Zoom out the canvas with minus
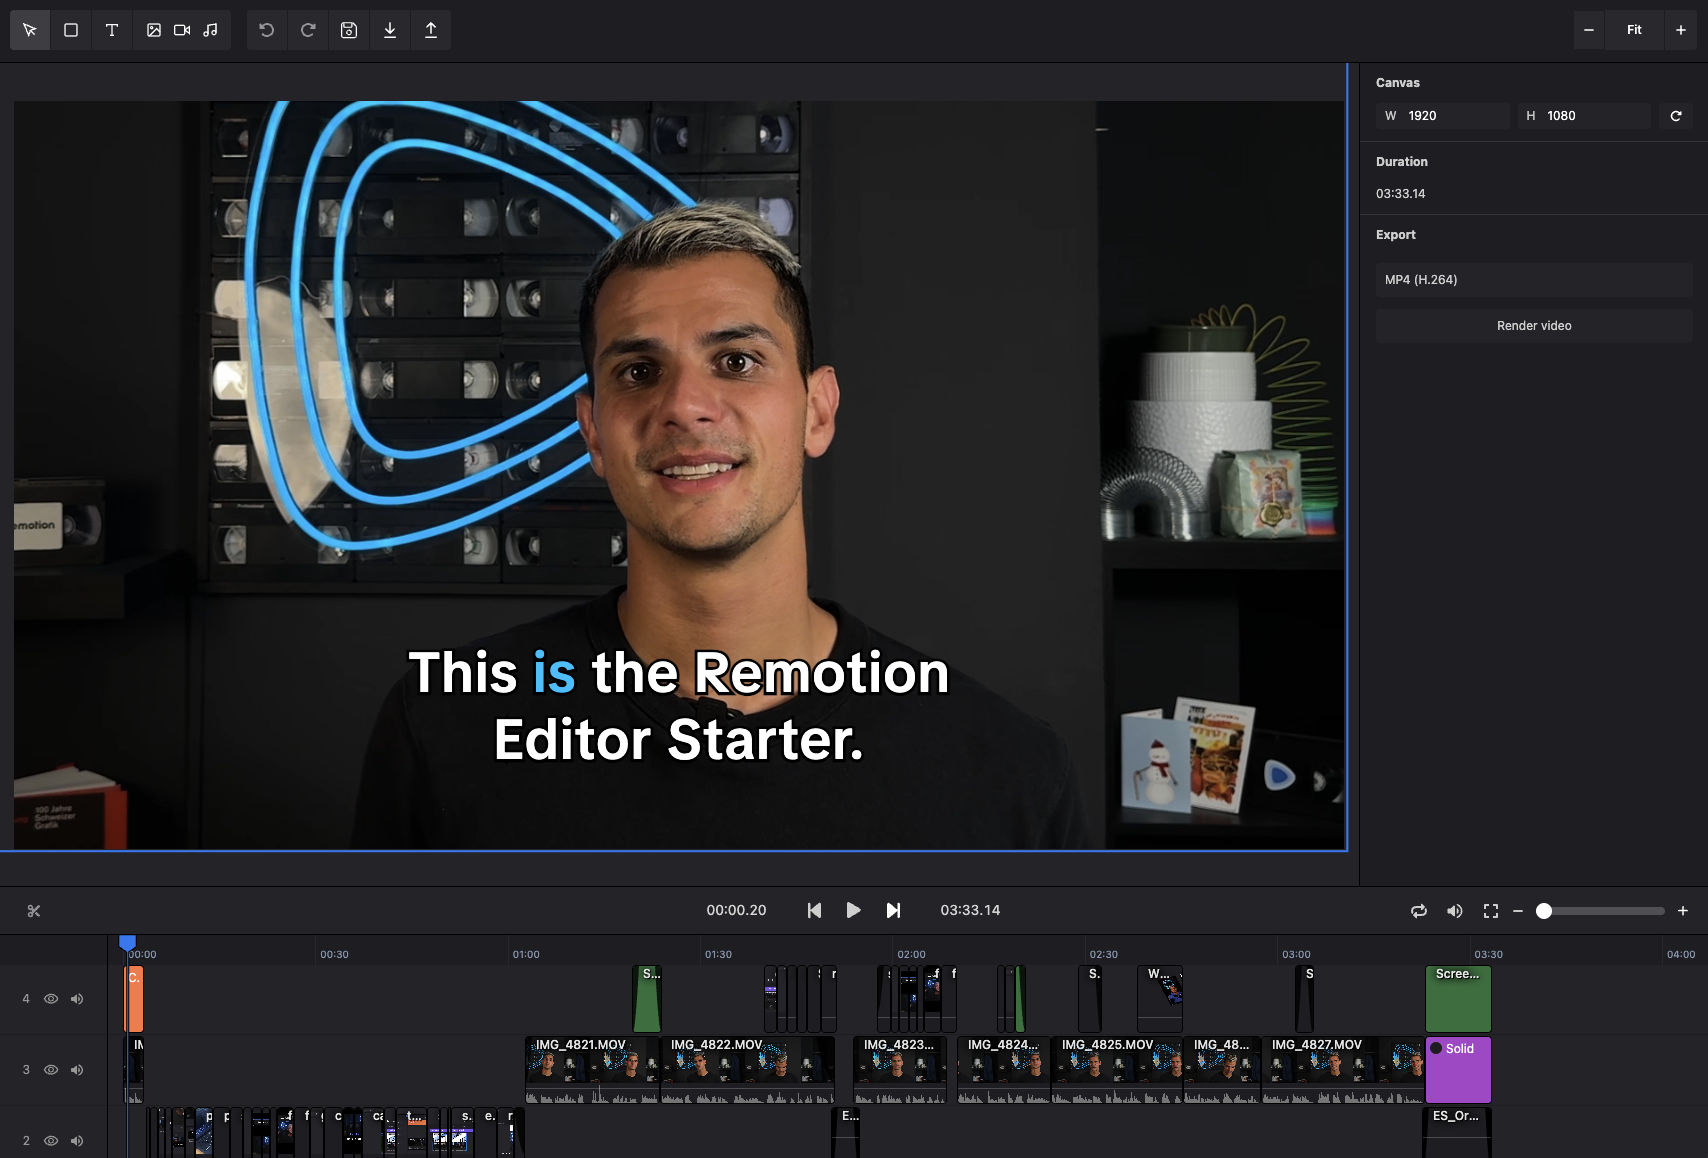Screen dimensions: 1708x1158 [1589, 30]
